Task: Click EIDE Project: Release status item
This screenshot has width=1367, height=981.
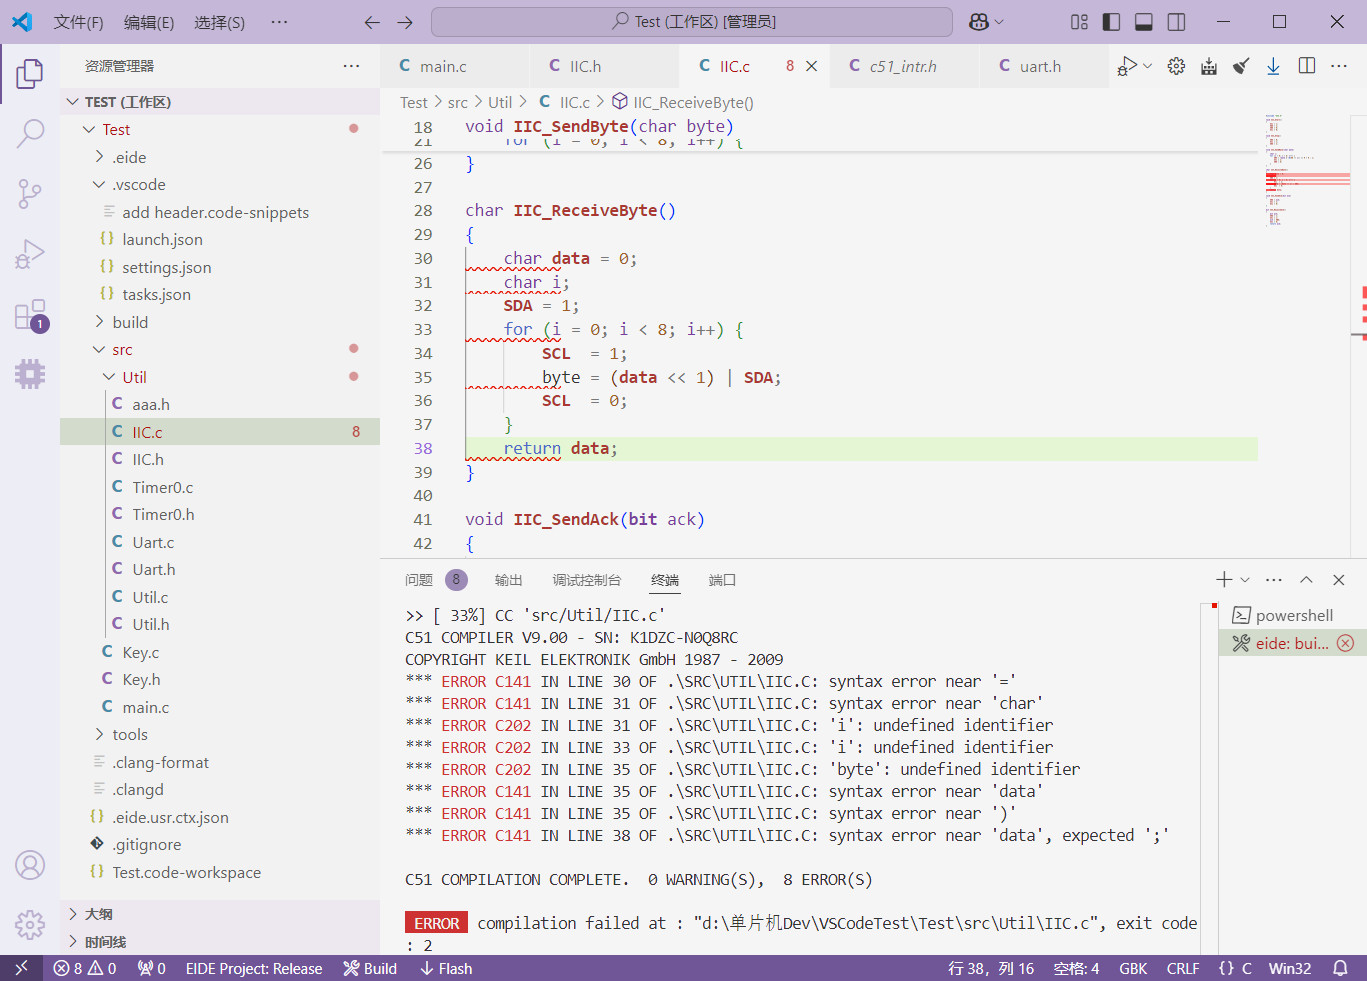Action: tap(254, 969)
